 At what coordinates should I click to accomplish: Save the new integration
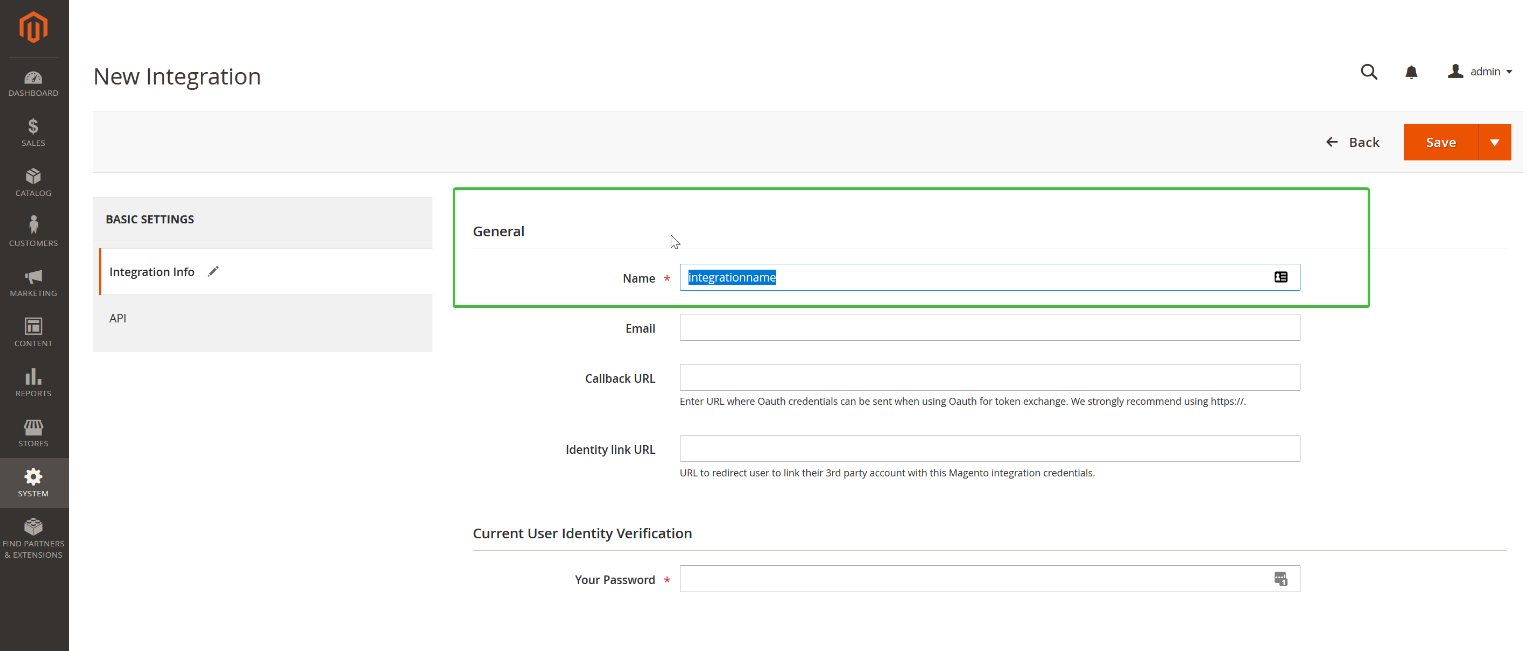click(x=1440, y=141)
